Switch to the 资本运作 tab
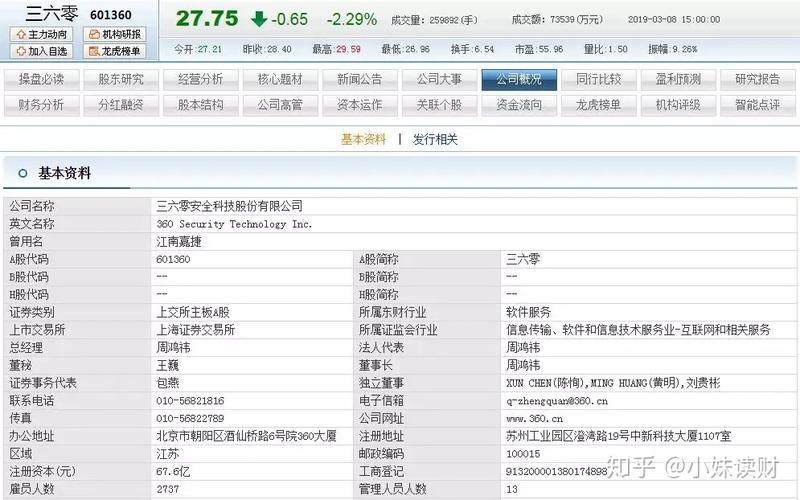This screenshot has width=800, height=500. 360,105
